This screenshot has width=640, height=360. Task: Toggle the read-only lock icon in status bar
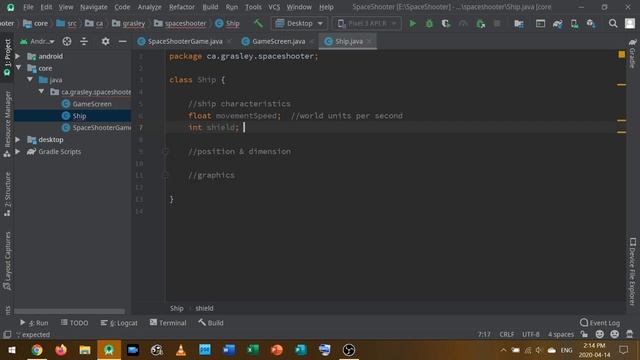584,334
